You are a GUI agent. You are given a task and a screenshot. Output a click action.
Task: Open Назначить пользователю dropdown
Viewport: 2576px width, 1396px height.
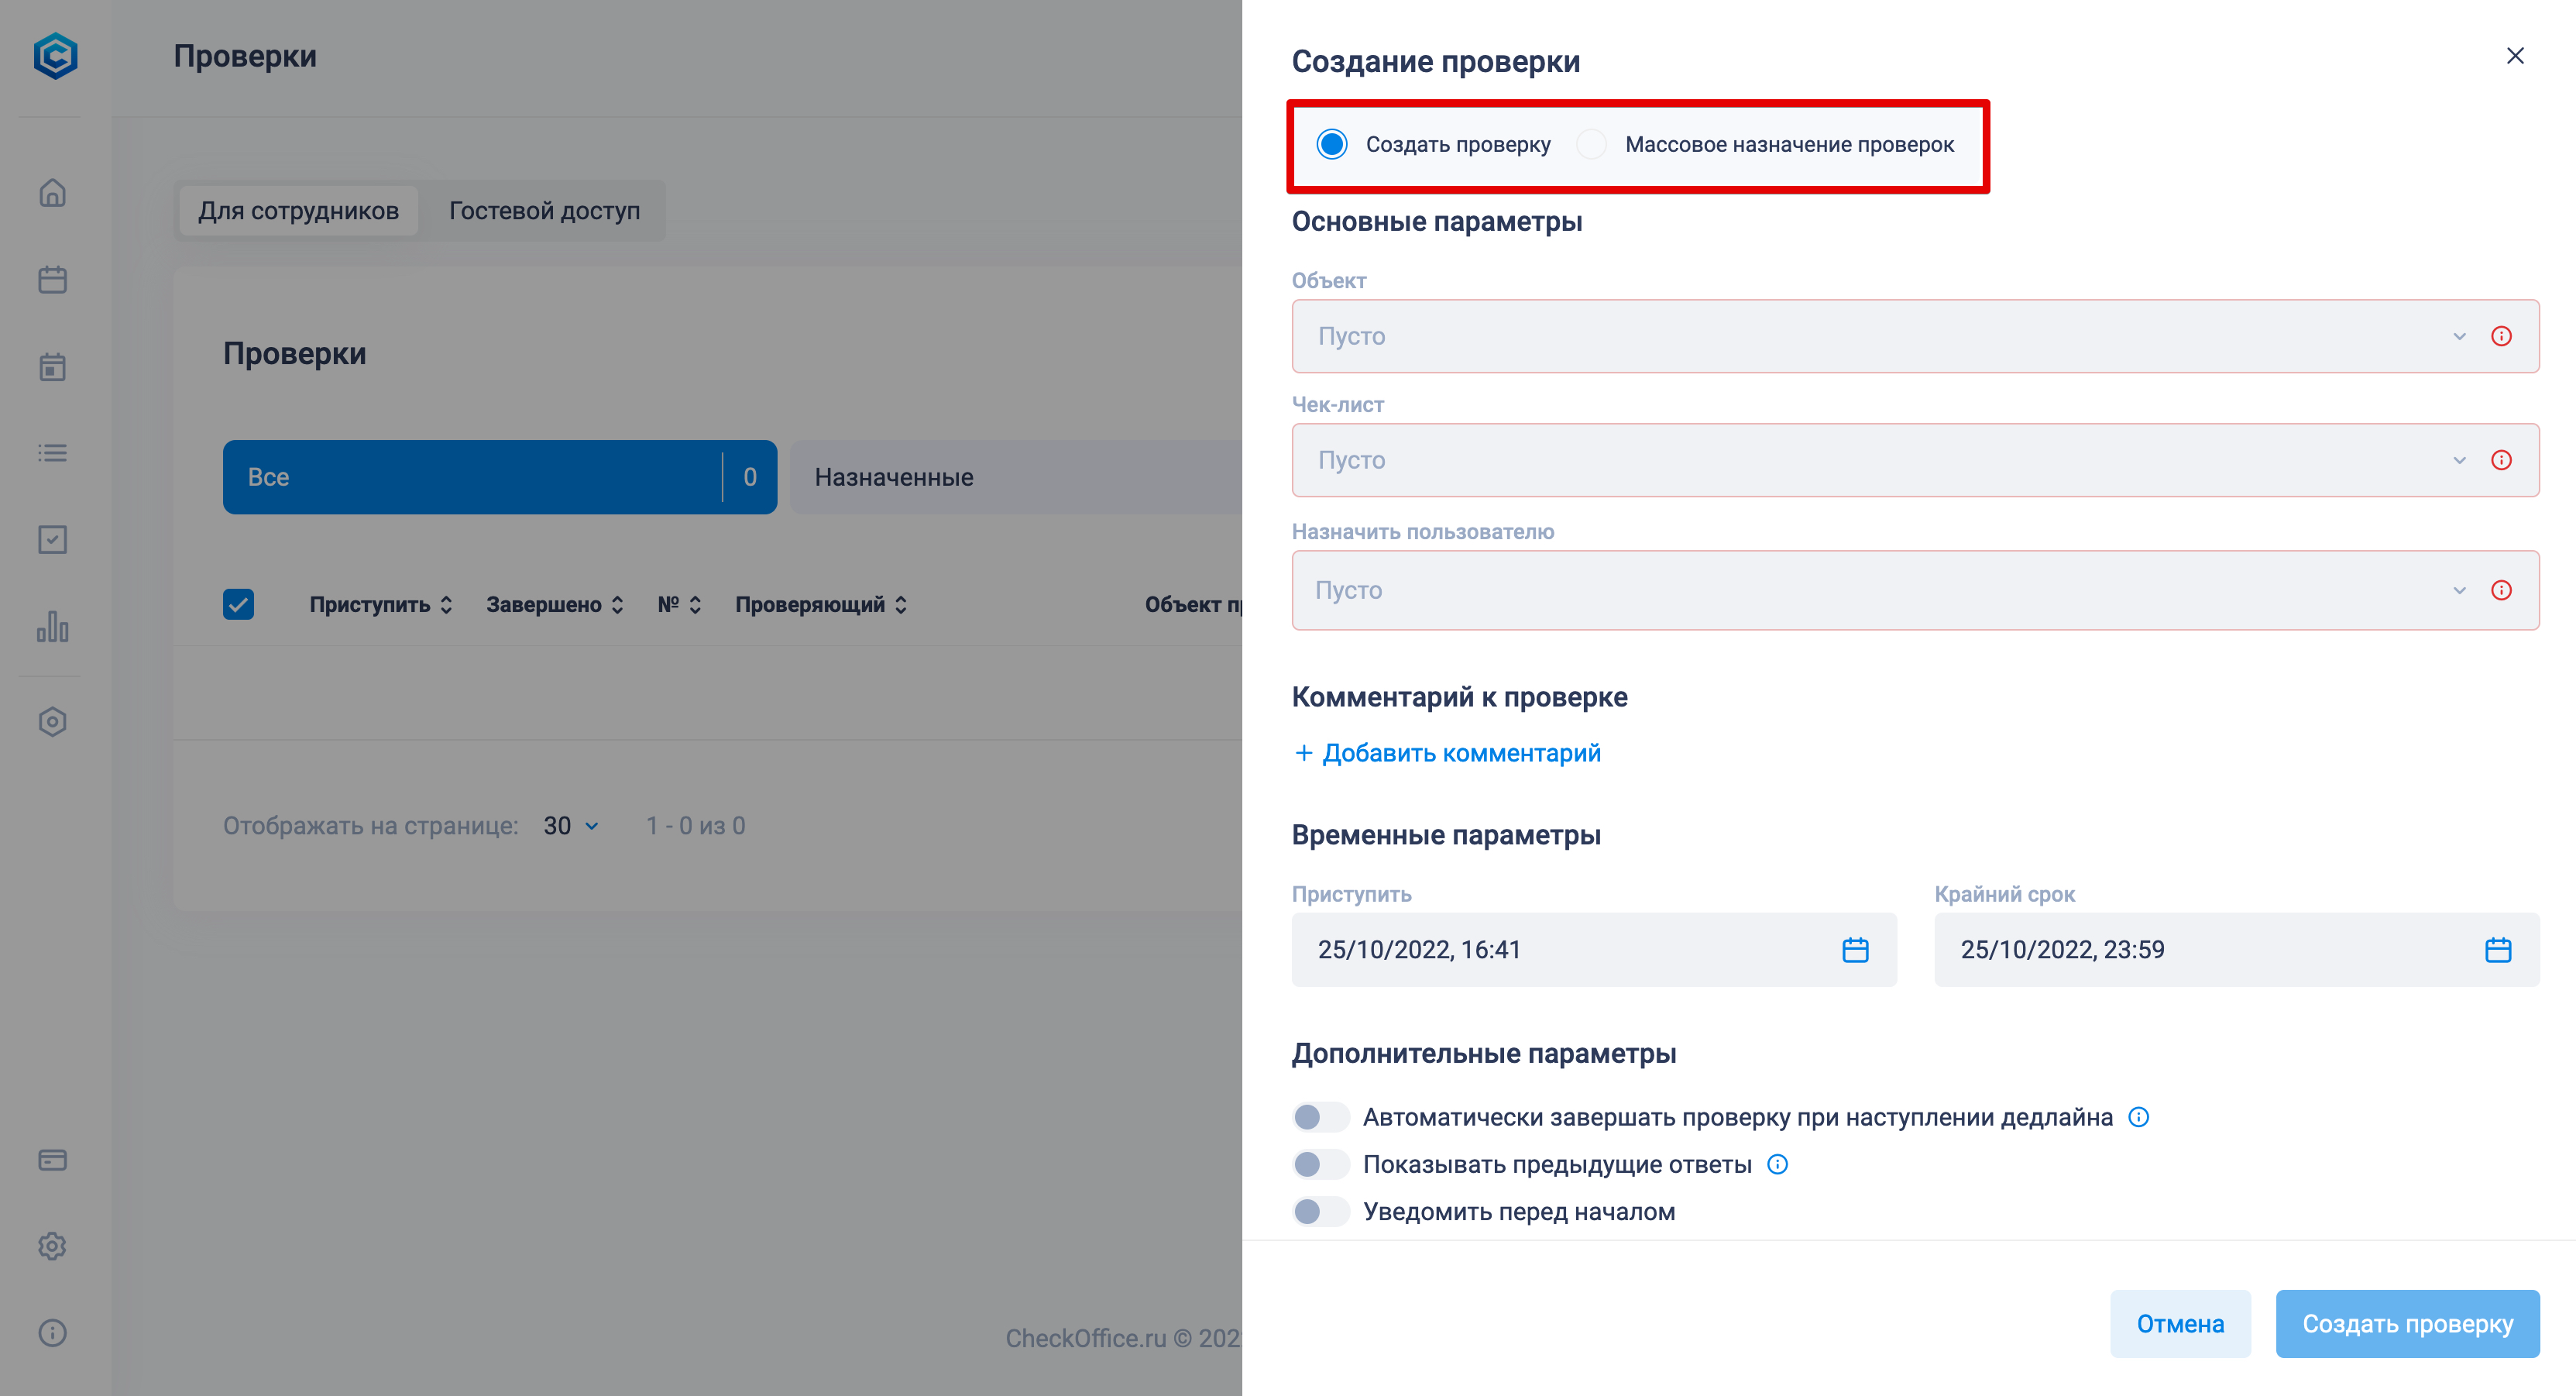pyautogui.click(x=1915, y=590)
